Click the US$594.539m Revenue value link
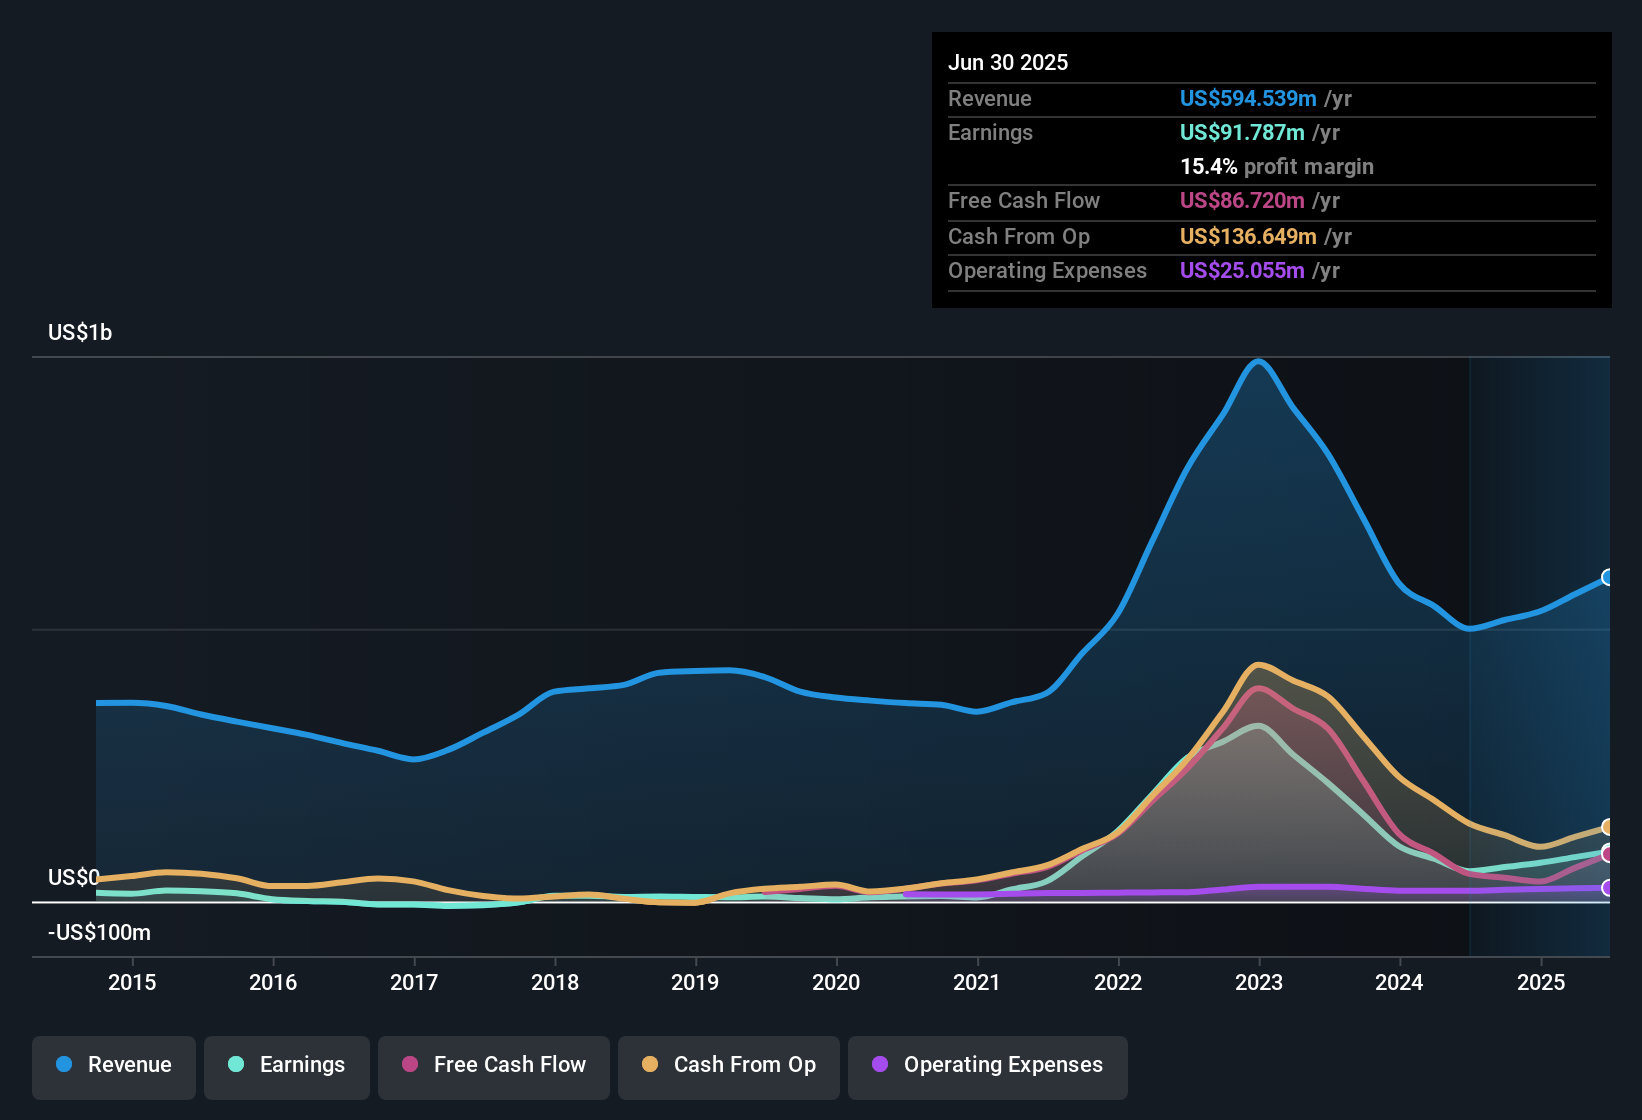Viewport: 1642px width, 1120px height. 1247,98
